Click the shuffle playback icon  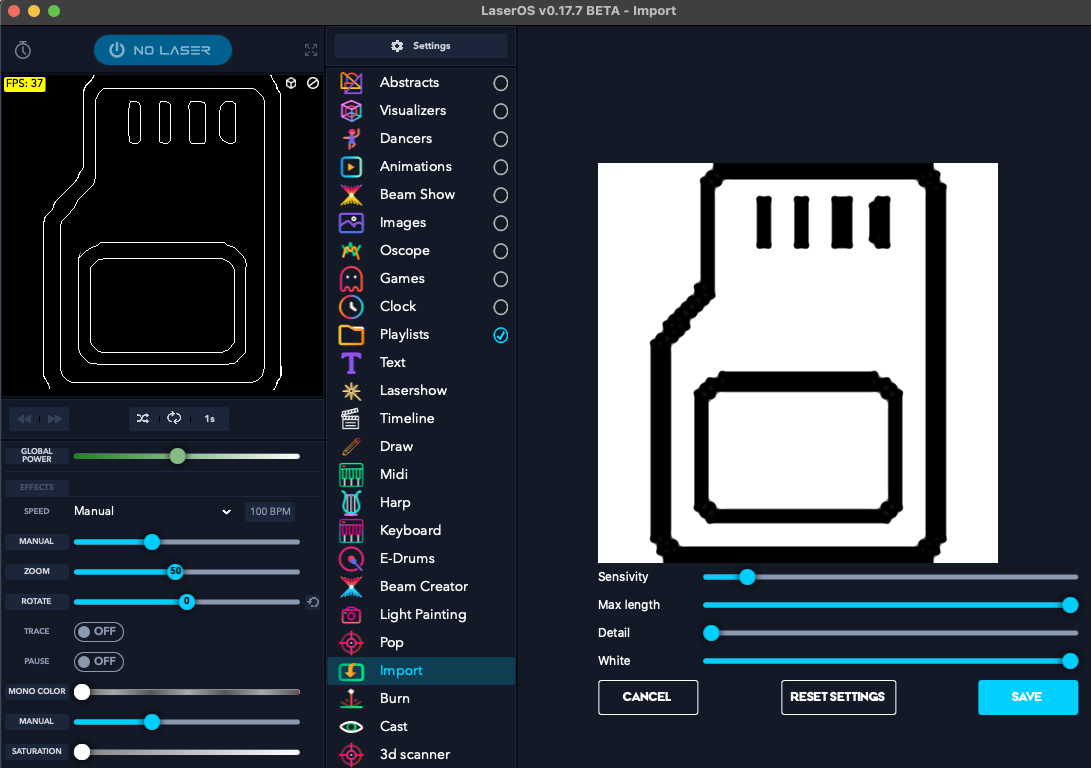pos(143,418)
